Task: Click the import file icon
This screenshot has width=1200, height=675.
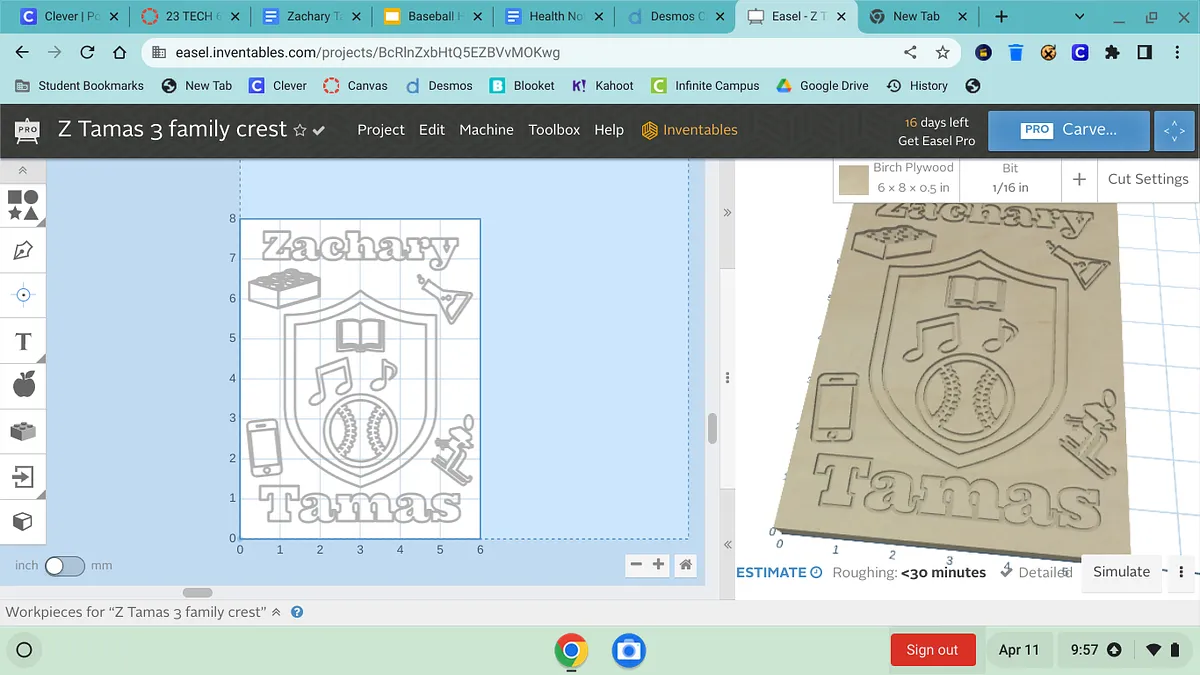Action: [x=23, y=477]
